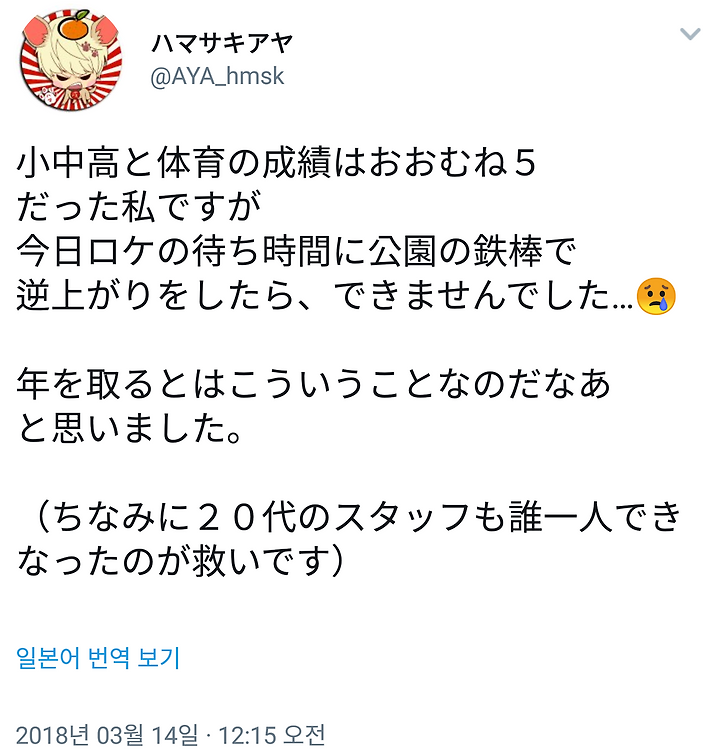
Task: Open ハマサキアヤ's profile avatar picture
Action: coord(71,59)
